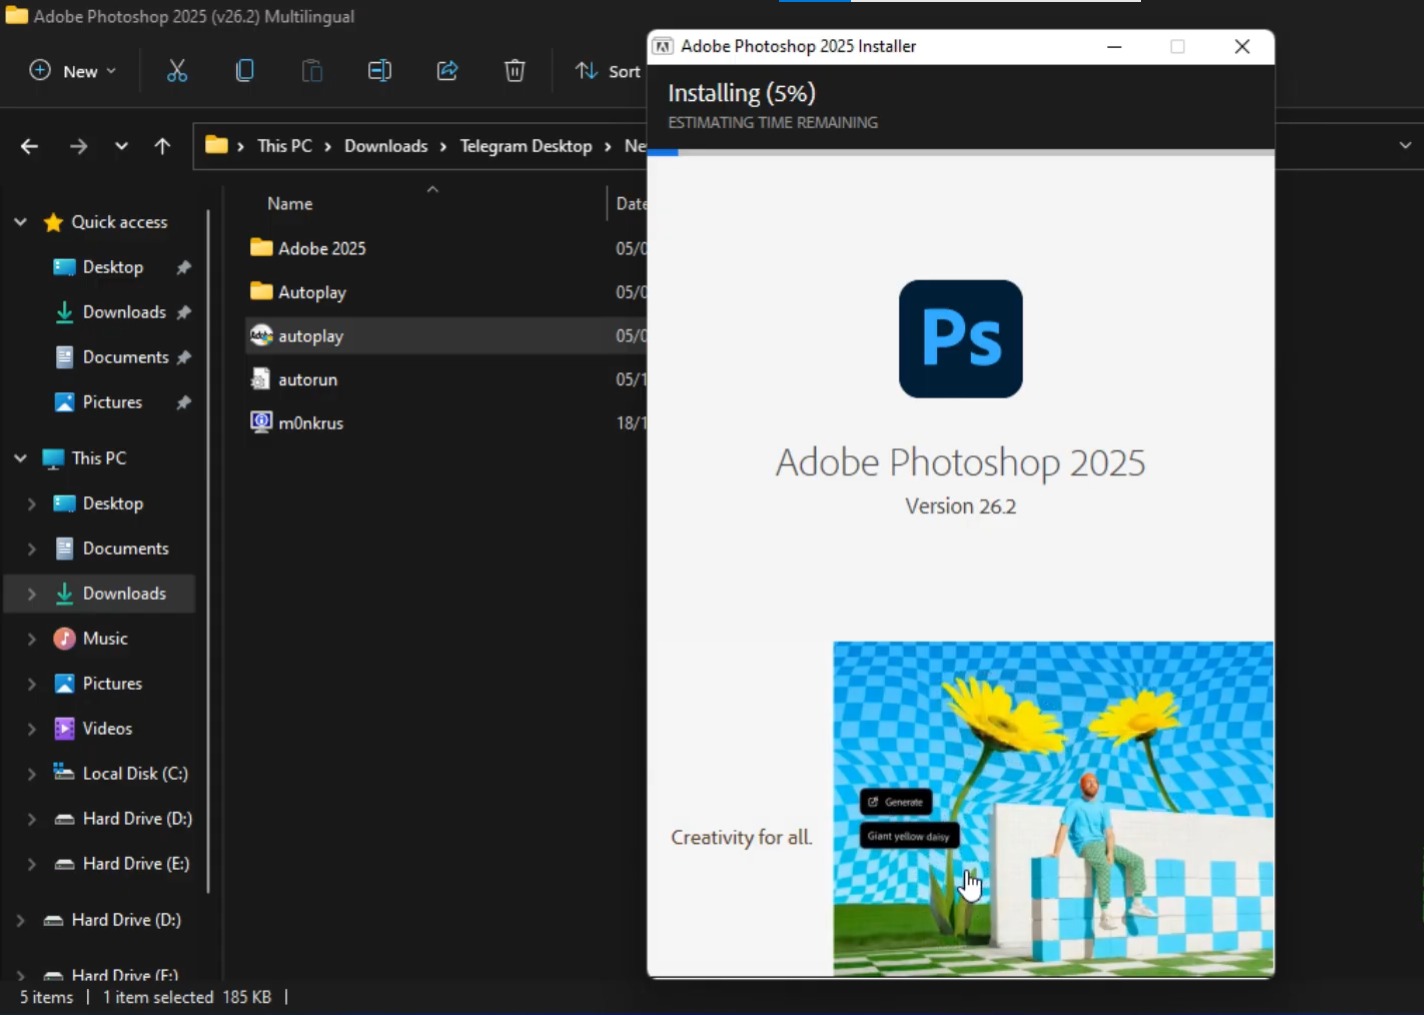Collapse the Quick access section
The width and height of the screenshot is (1424, 1015).
pyautogui.click(x=20, y=222)
